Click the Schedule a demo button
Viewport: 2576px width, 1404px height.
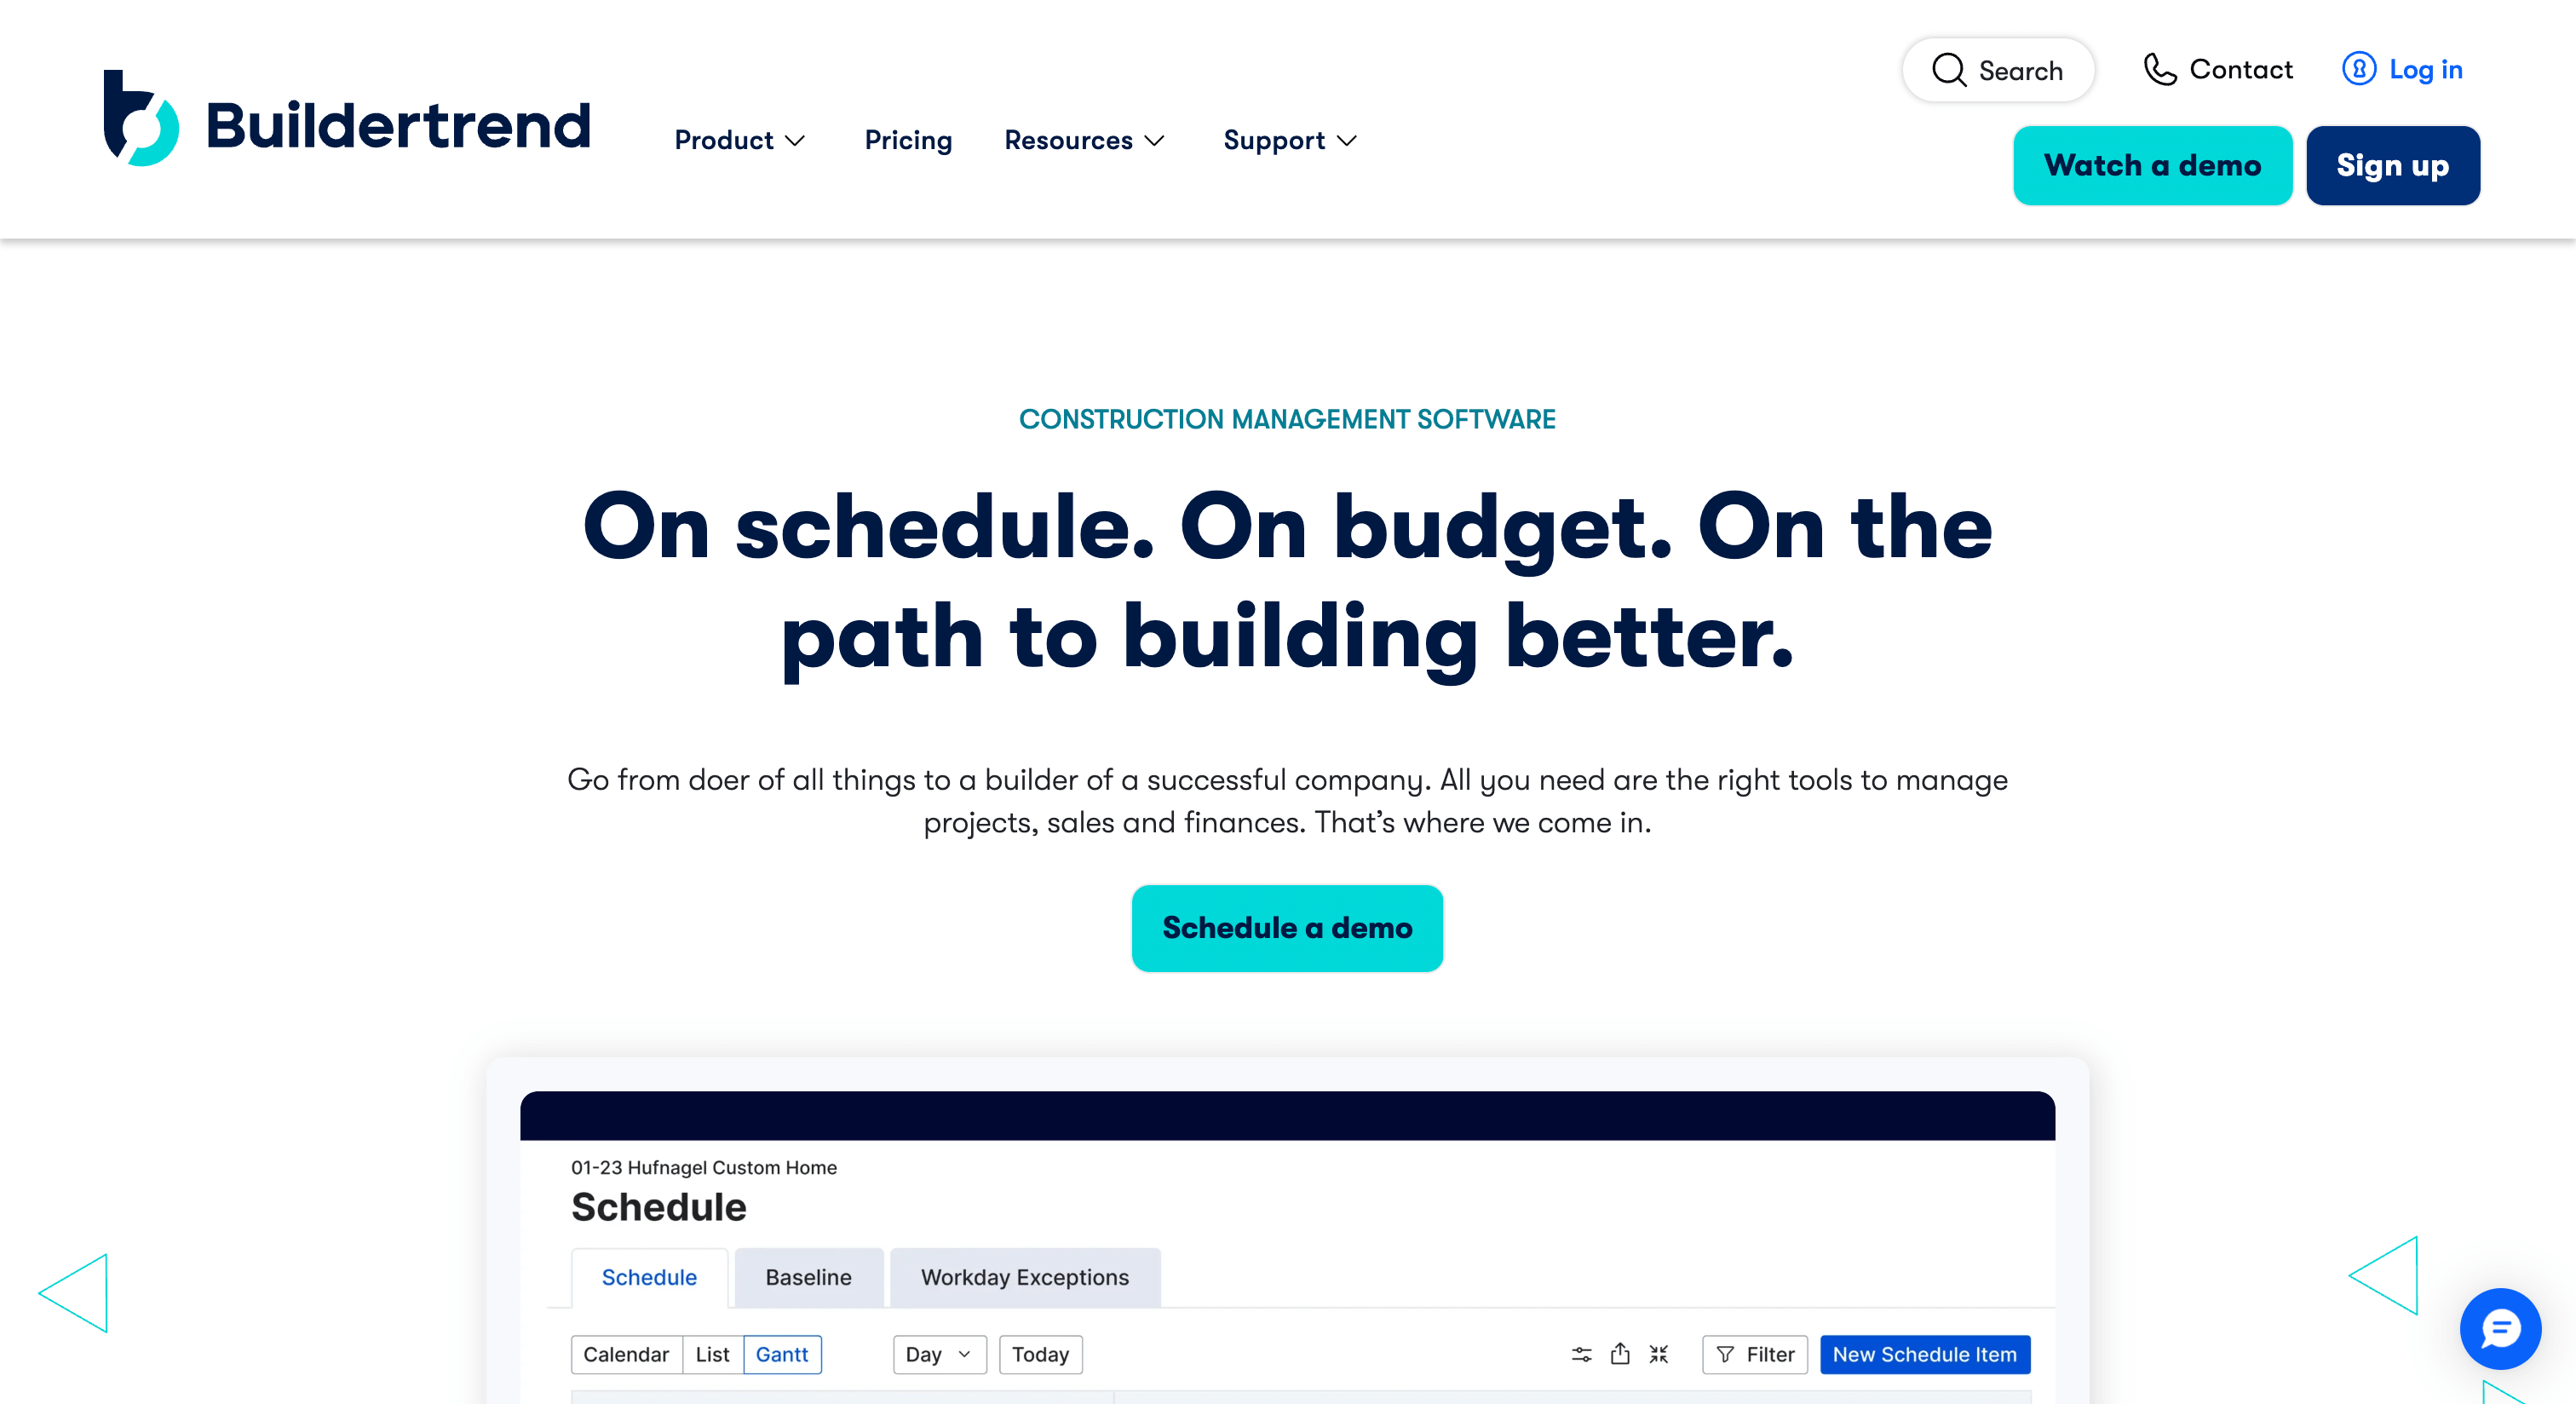coord(1288,929)
